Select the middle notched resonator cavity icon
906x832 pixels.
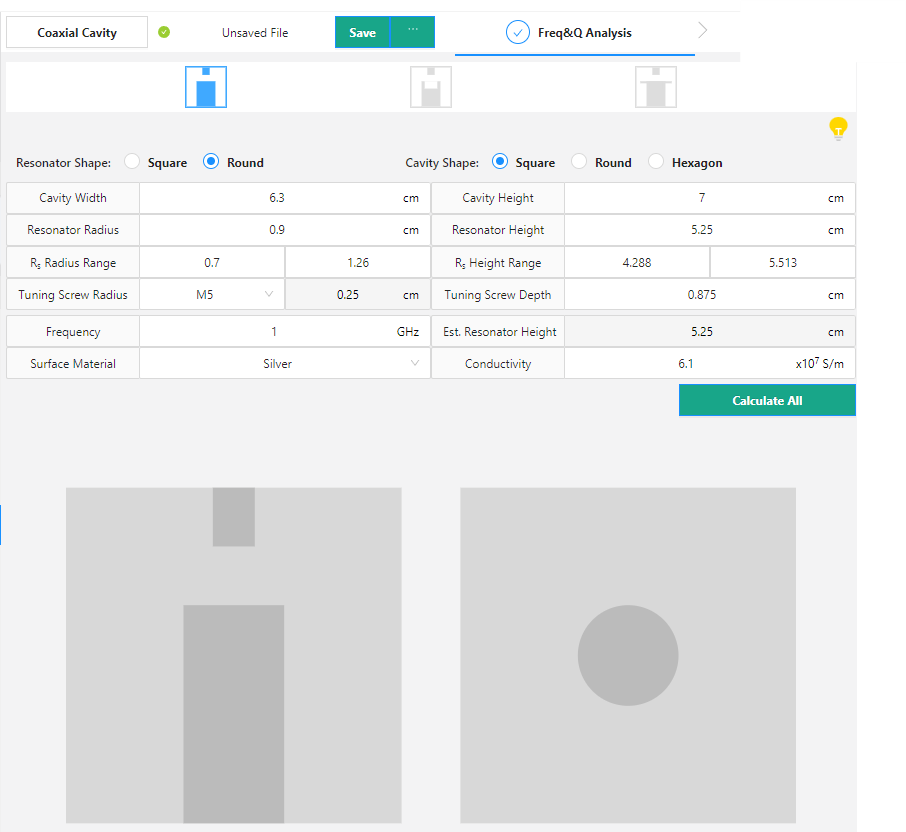point(431,87)
